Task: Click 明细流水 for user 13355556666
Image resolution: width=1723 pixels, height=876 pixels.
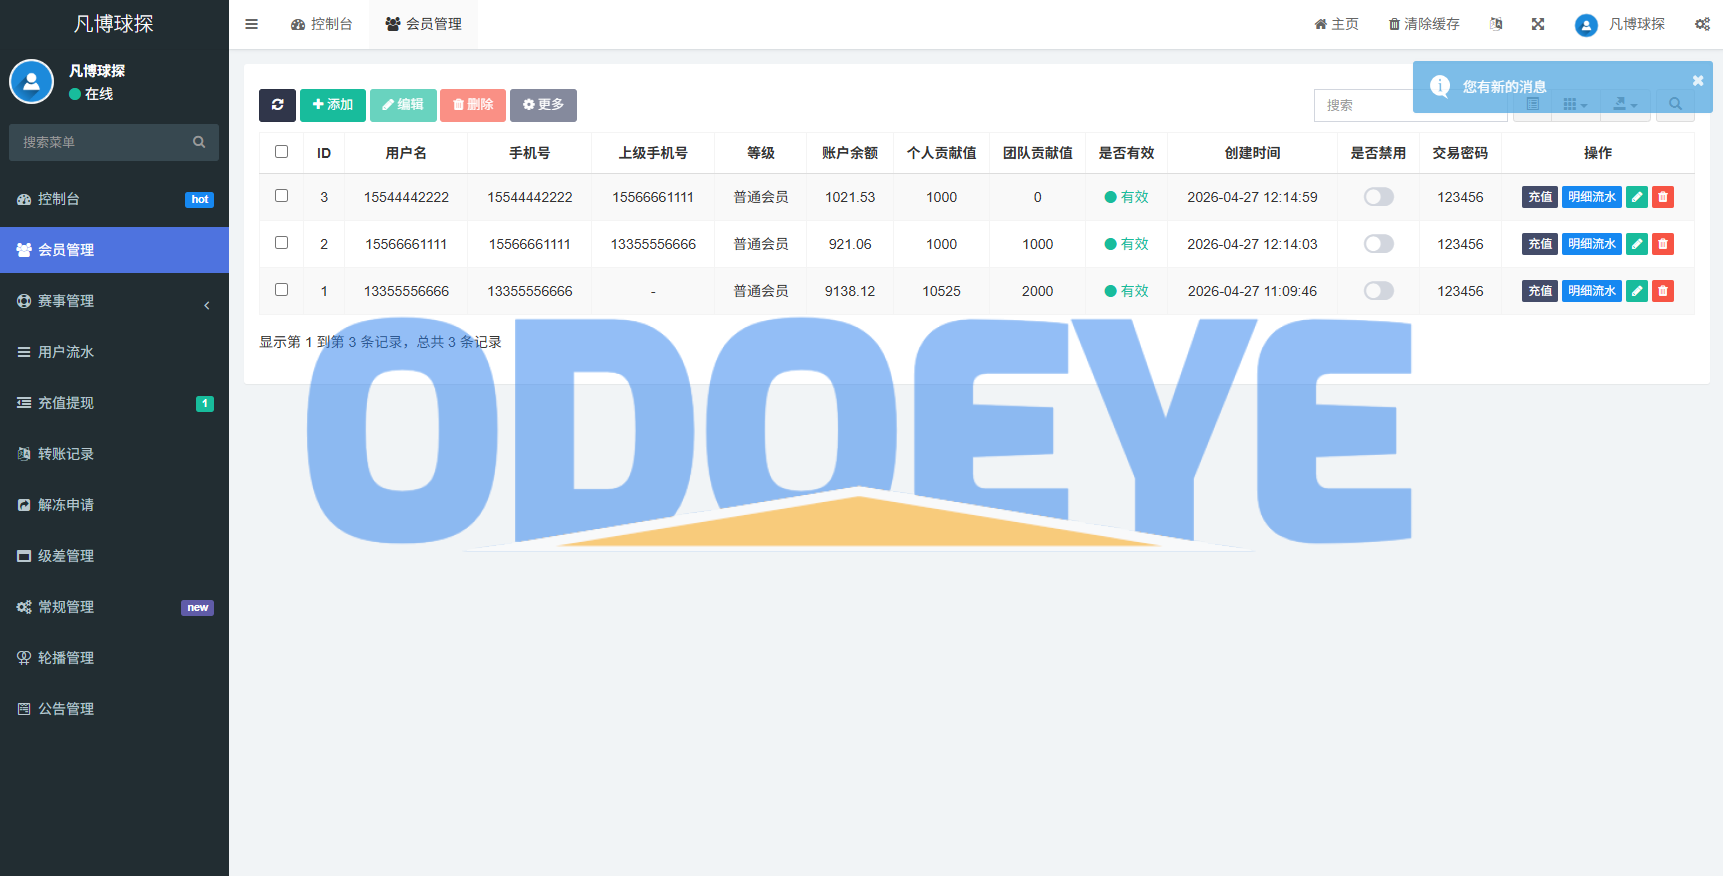Action: (1592, 291)
